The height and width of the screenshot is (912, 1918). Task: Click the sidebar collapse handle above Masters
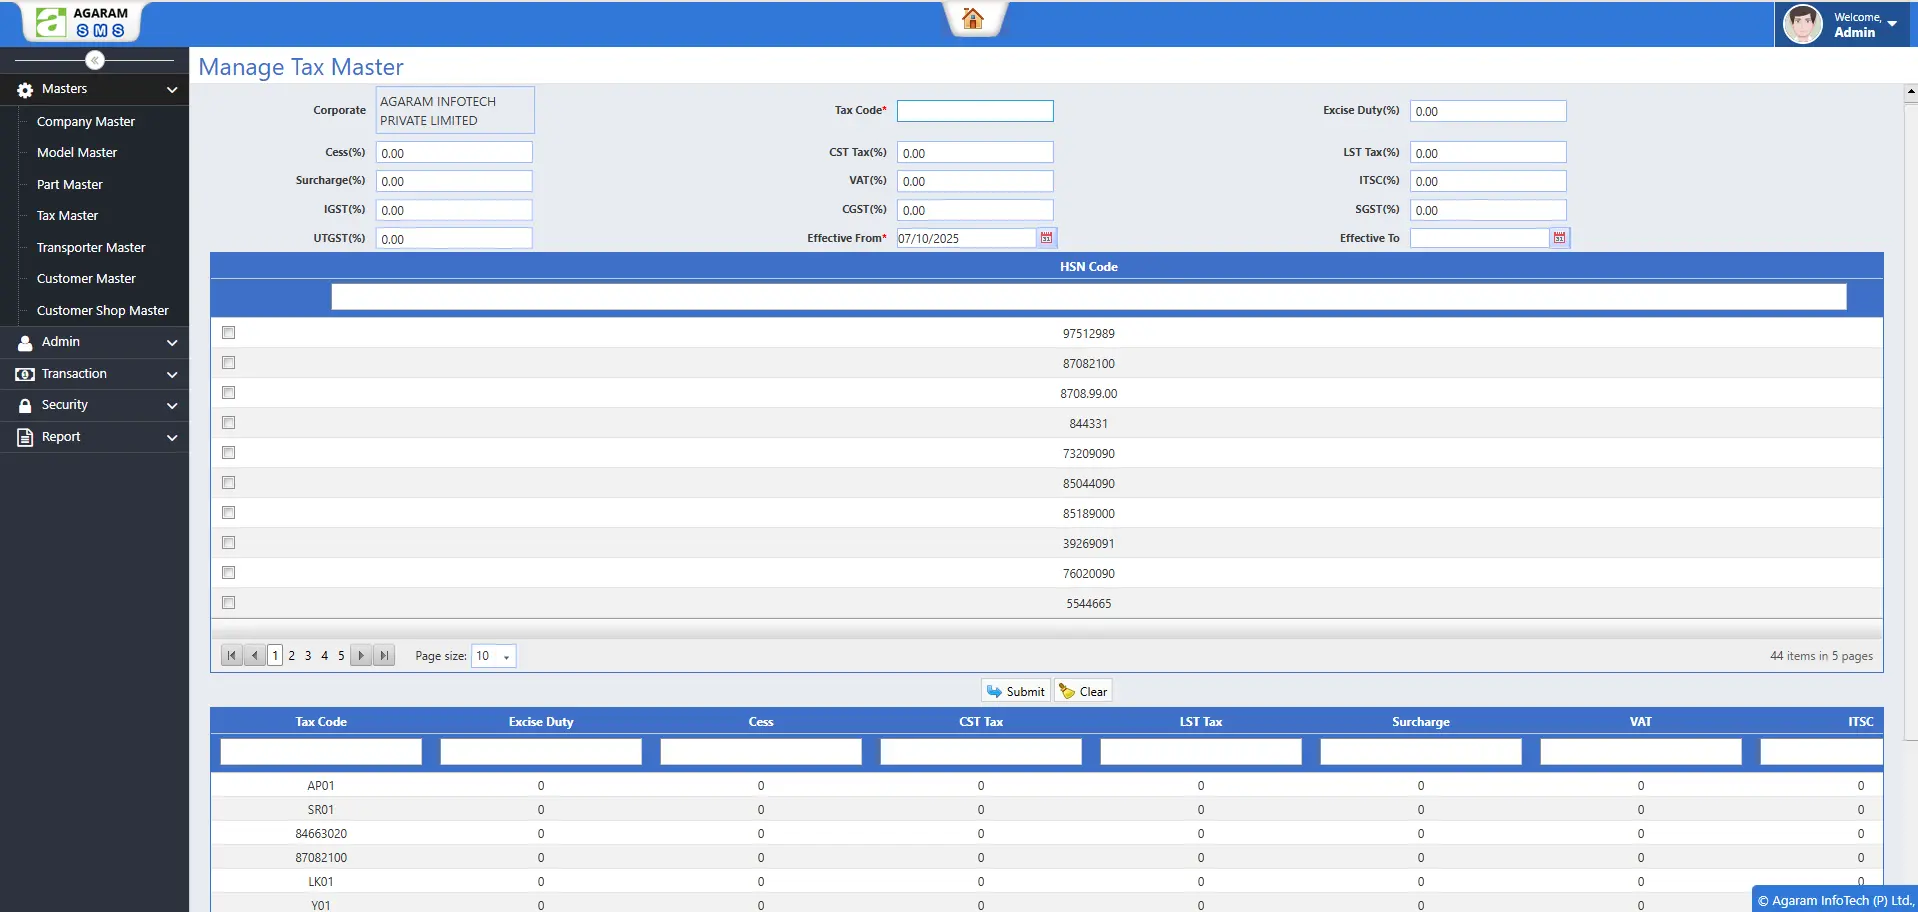[x=94, y=60]
